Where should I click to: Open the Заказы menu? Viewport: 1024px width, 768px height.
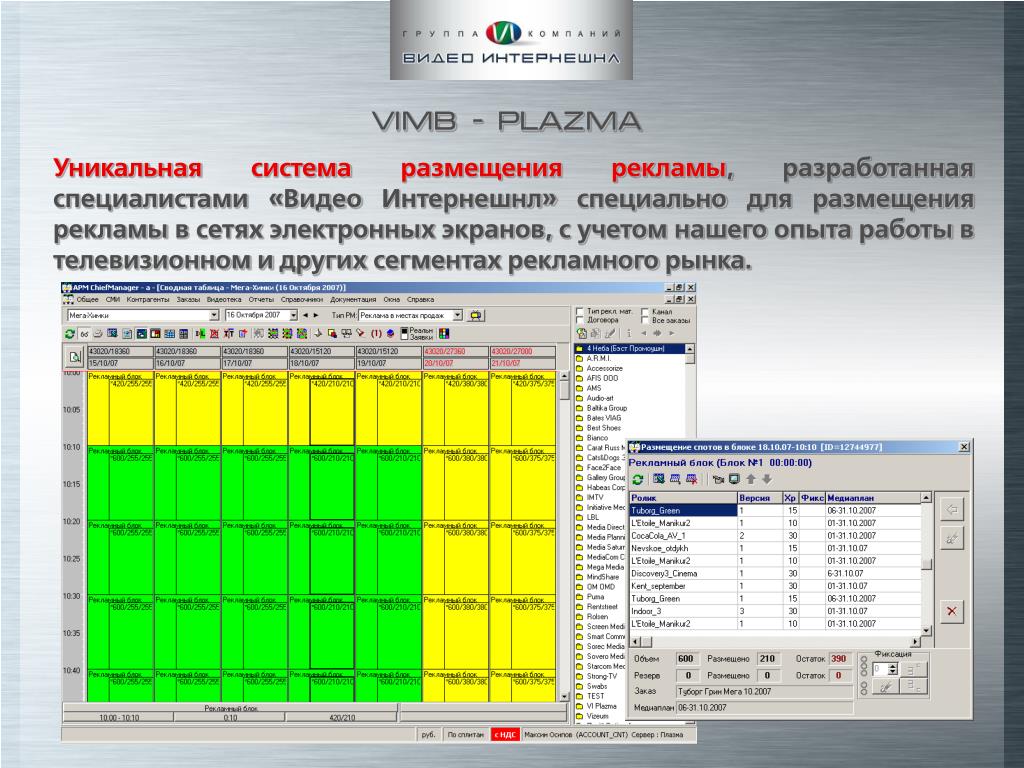point(188,300)
